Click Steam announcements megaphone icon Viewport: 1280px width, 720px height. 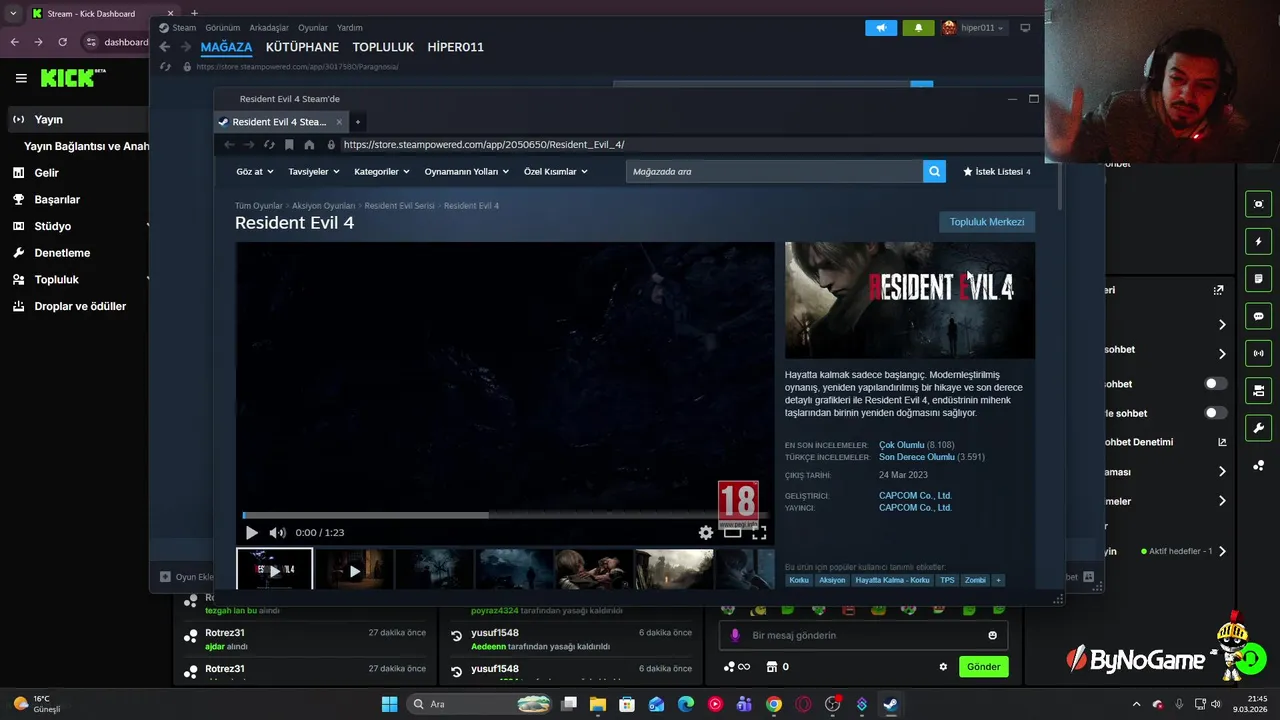tap(881, 28)
